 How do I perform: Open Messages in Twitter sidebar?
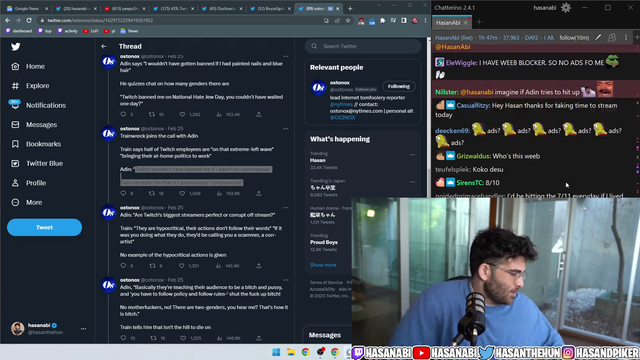[x=34, y=124]
